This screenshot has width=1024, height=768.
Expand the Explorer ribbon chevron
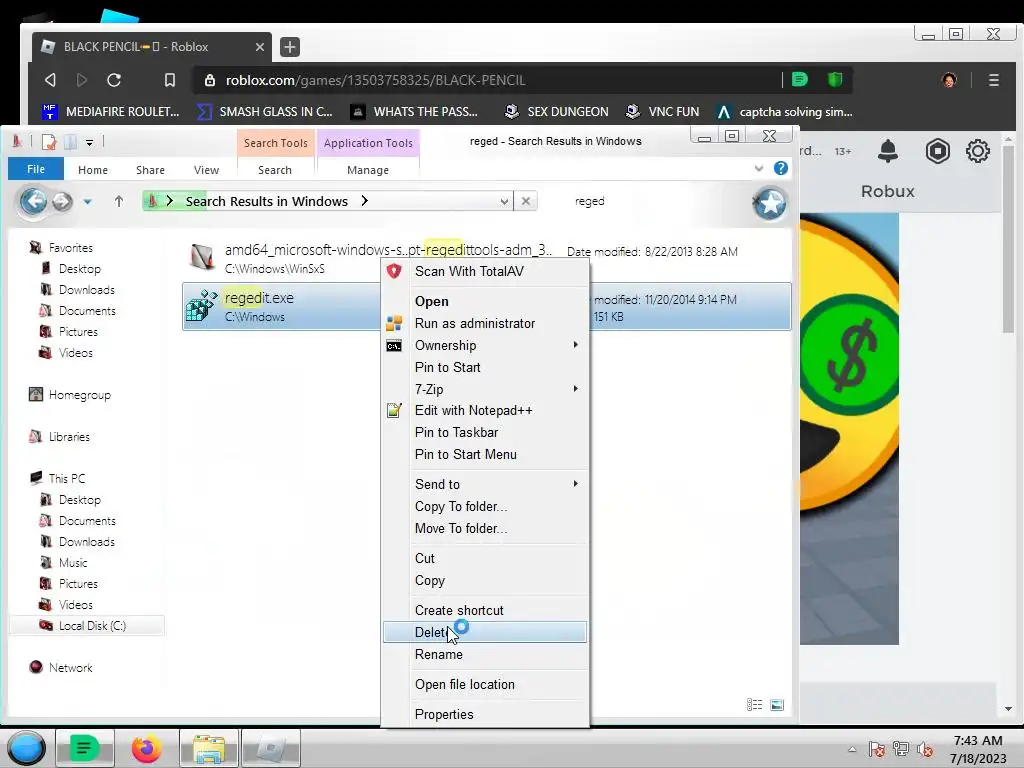(758, 168)
